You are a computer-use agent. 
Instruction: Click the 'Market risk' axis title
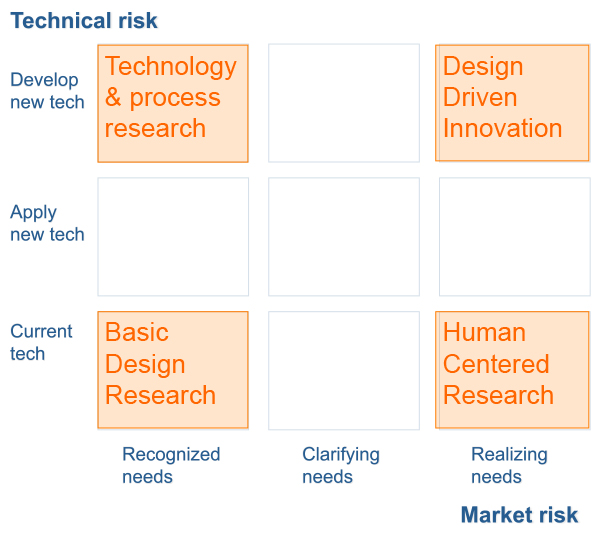[x=519, y=515]
